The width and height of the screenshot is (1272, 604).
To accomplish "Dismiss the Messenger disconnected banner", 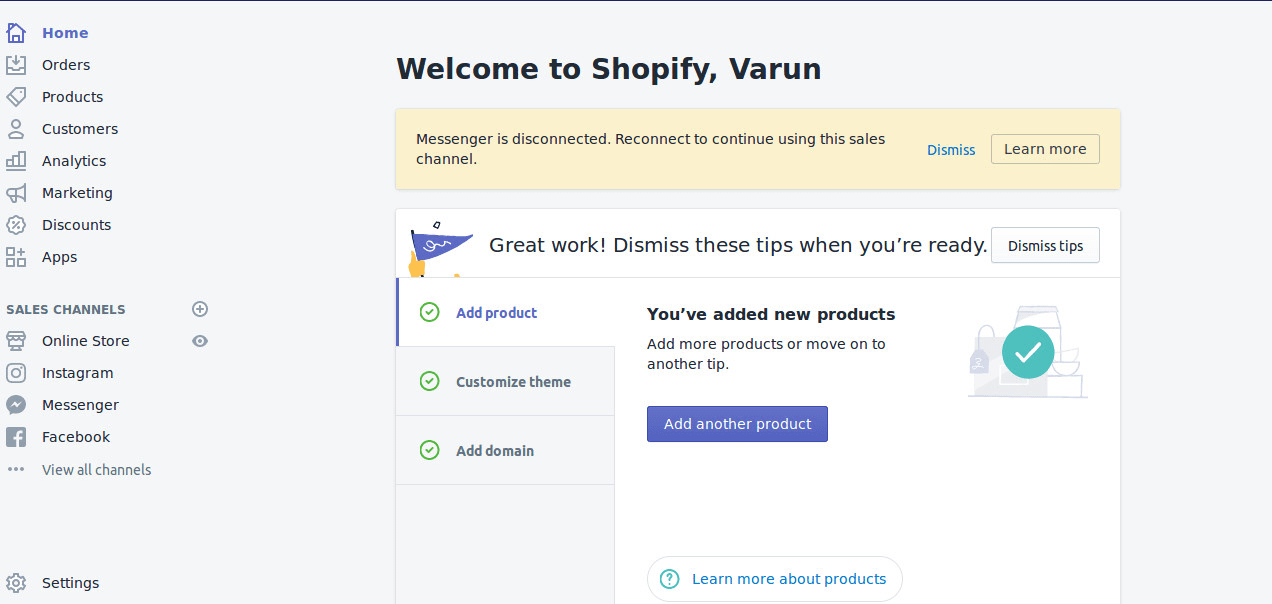I will click(951, 149).
